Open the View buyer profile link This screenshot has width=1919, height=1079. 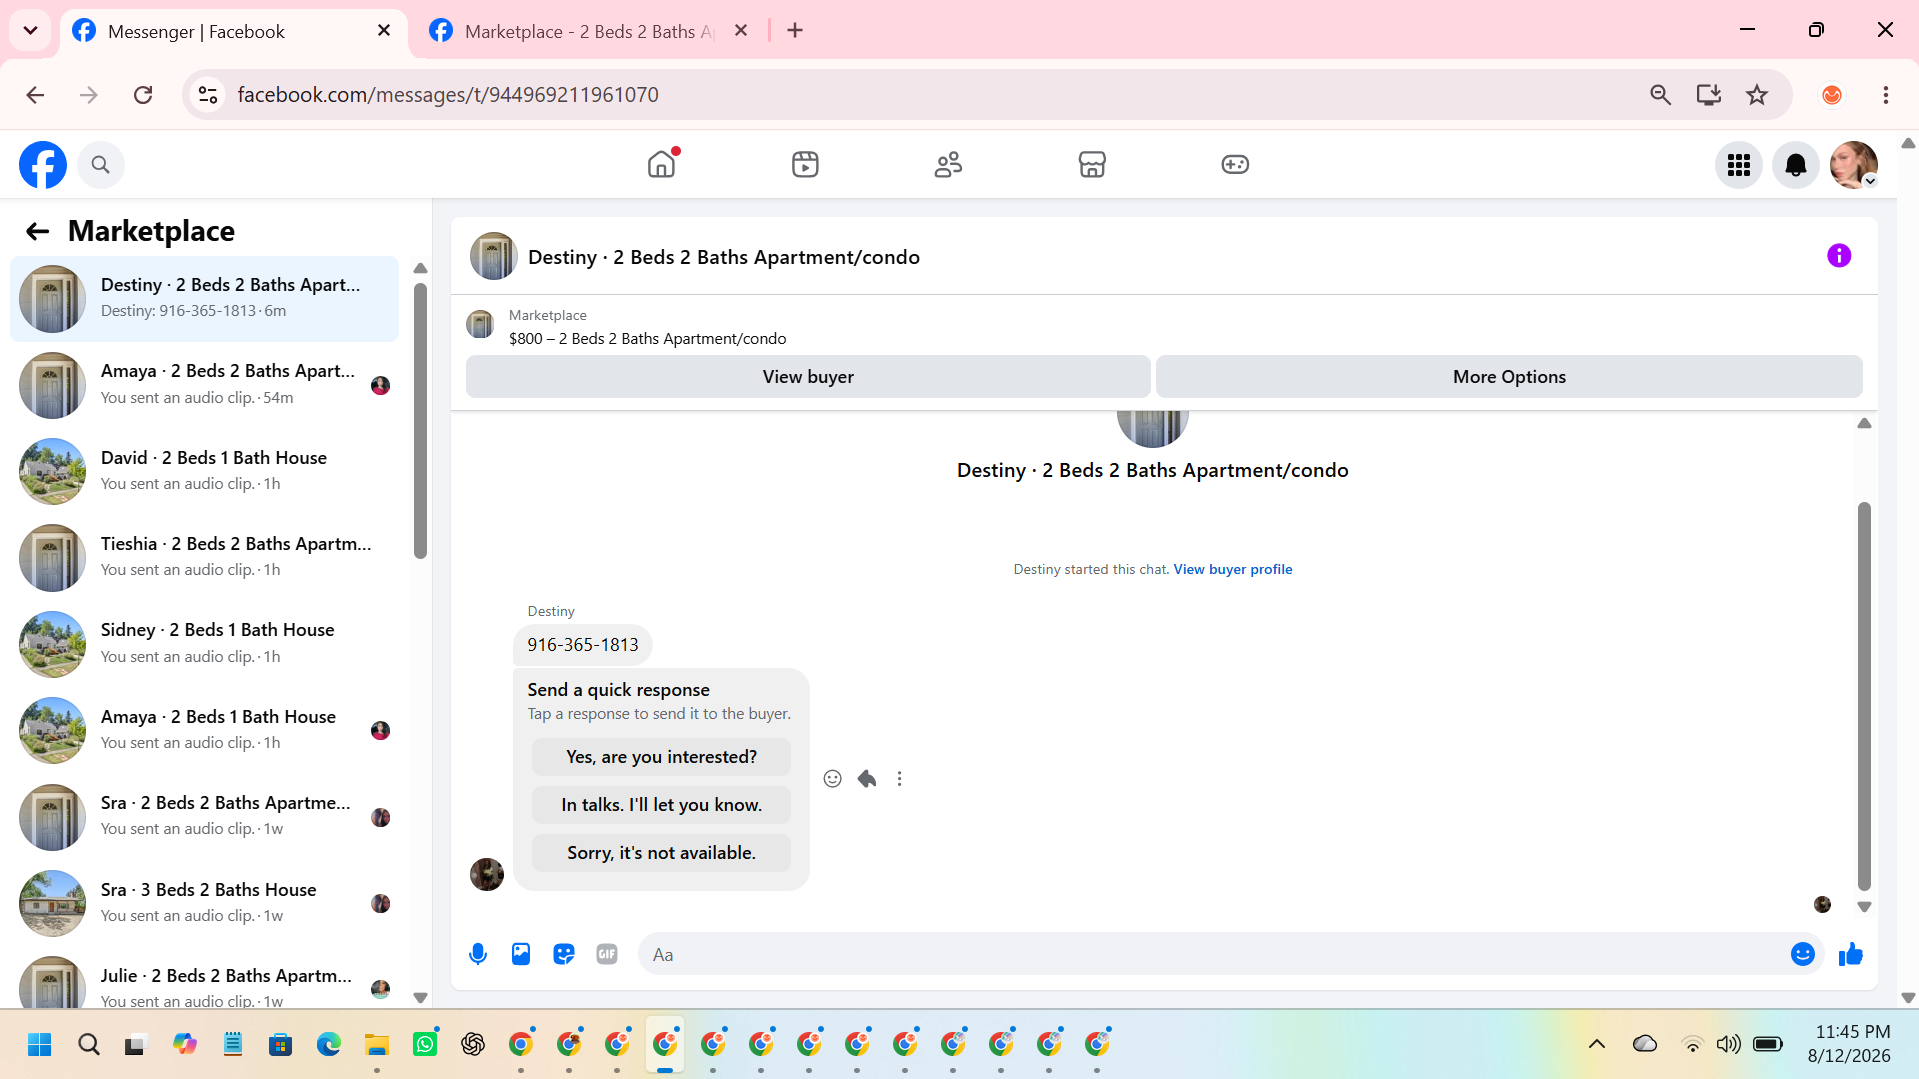(x=1232, y=569)
